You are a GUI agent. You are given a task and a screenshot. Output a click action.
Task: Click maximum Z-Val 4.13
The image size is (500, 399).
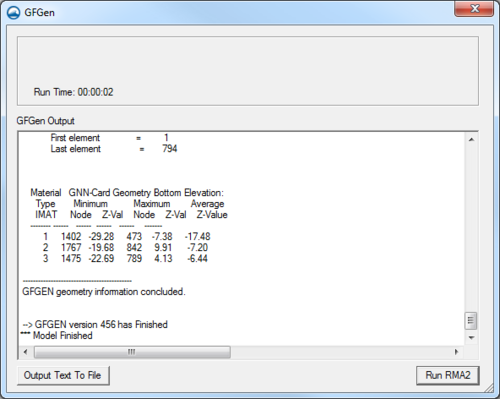click(163, 258)
